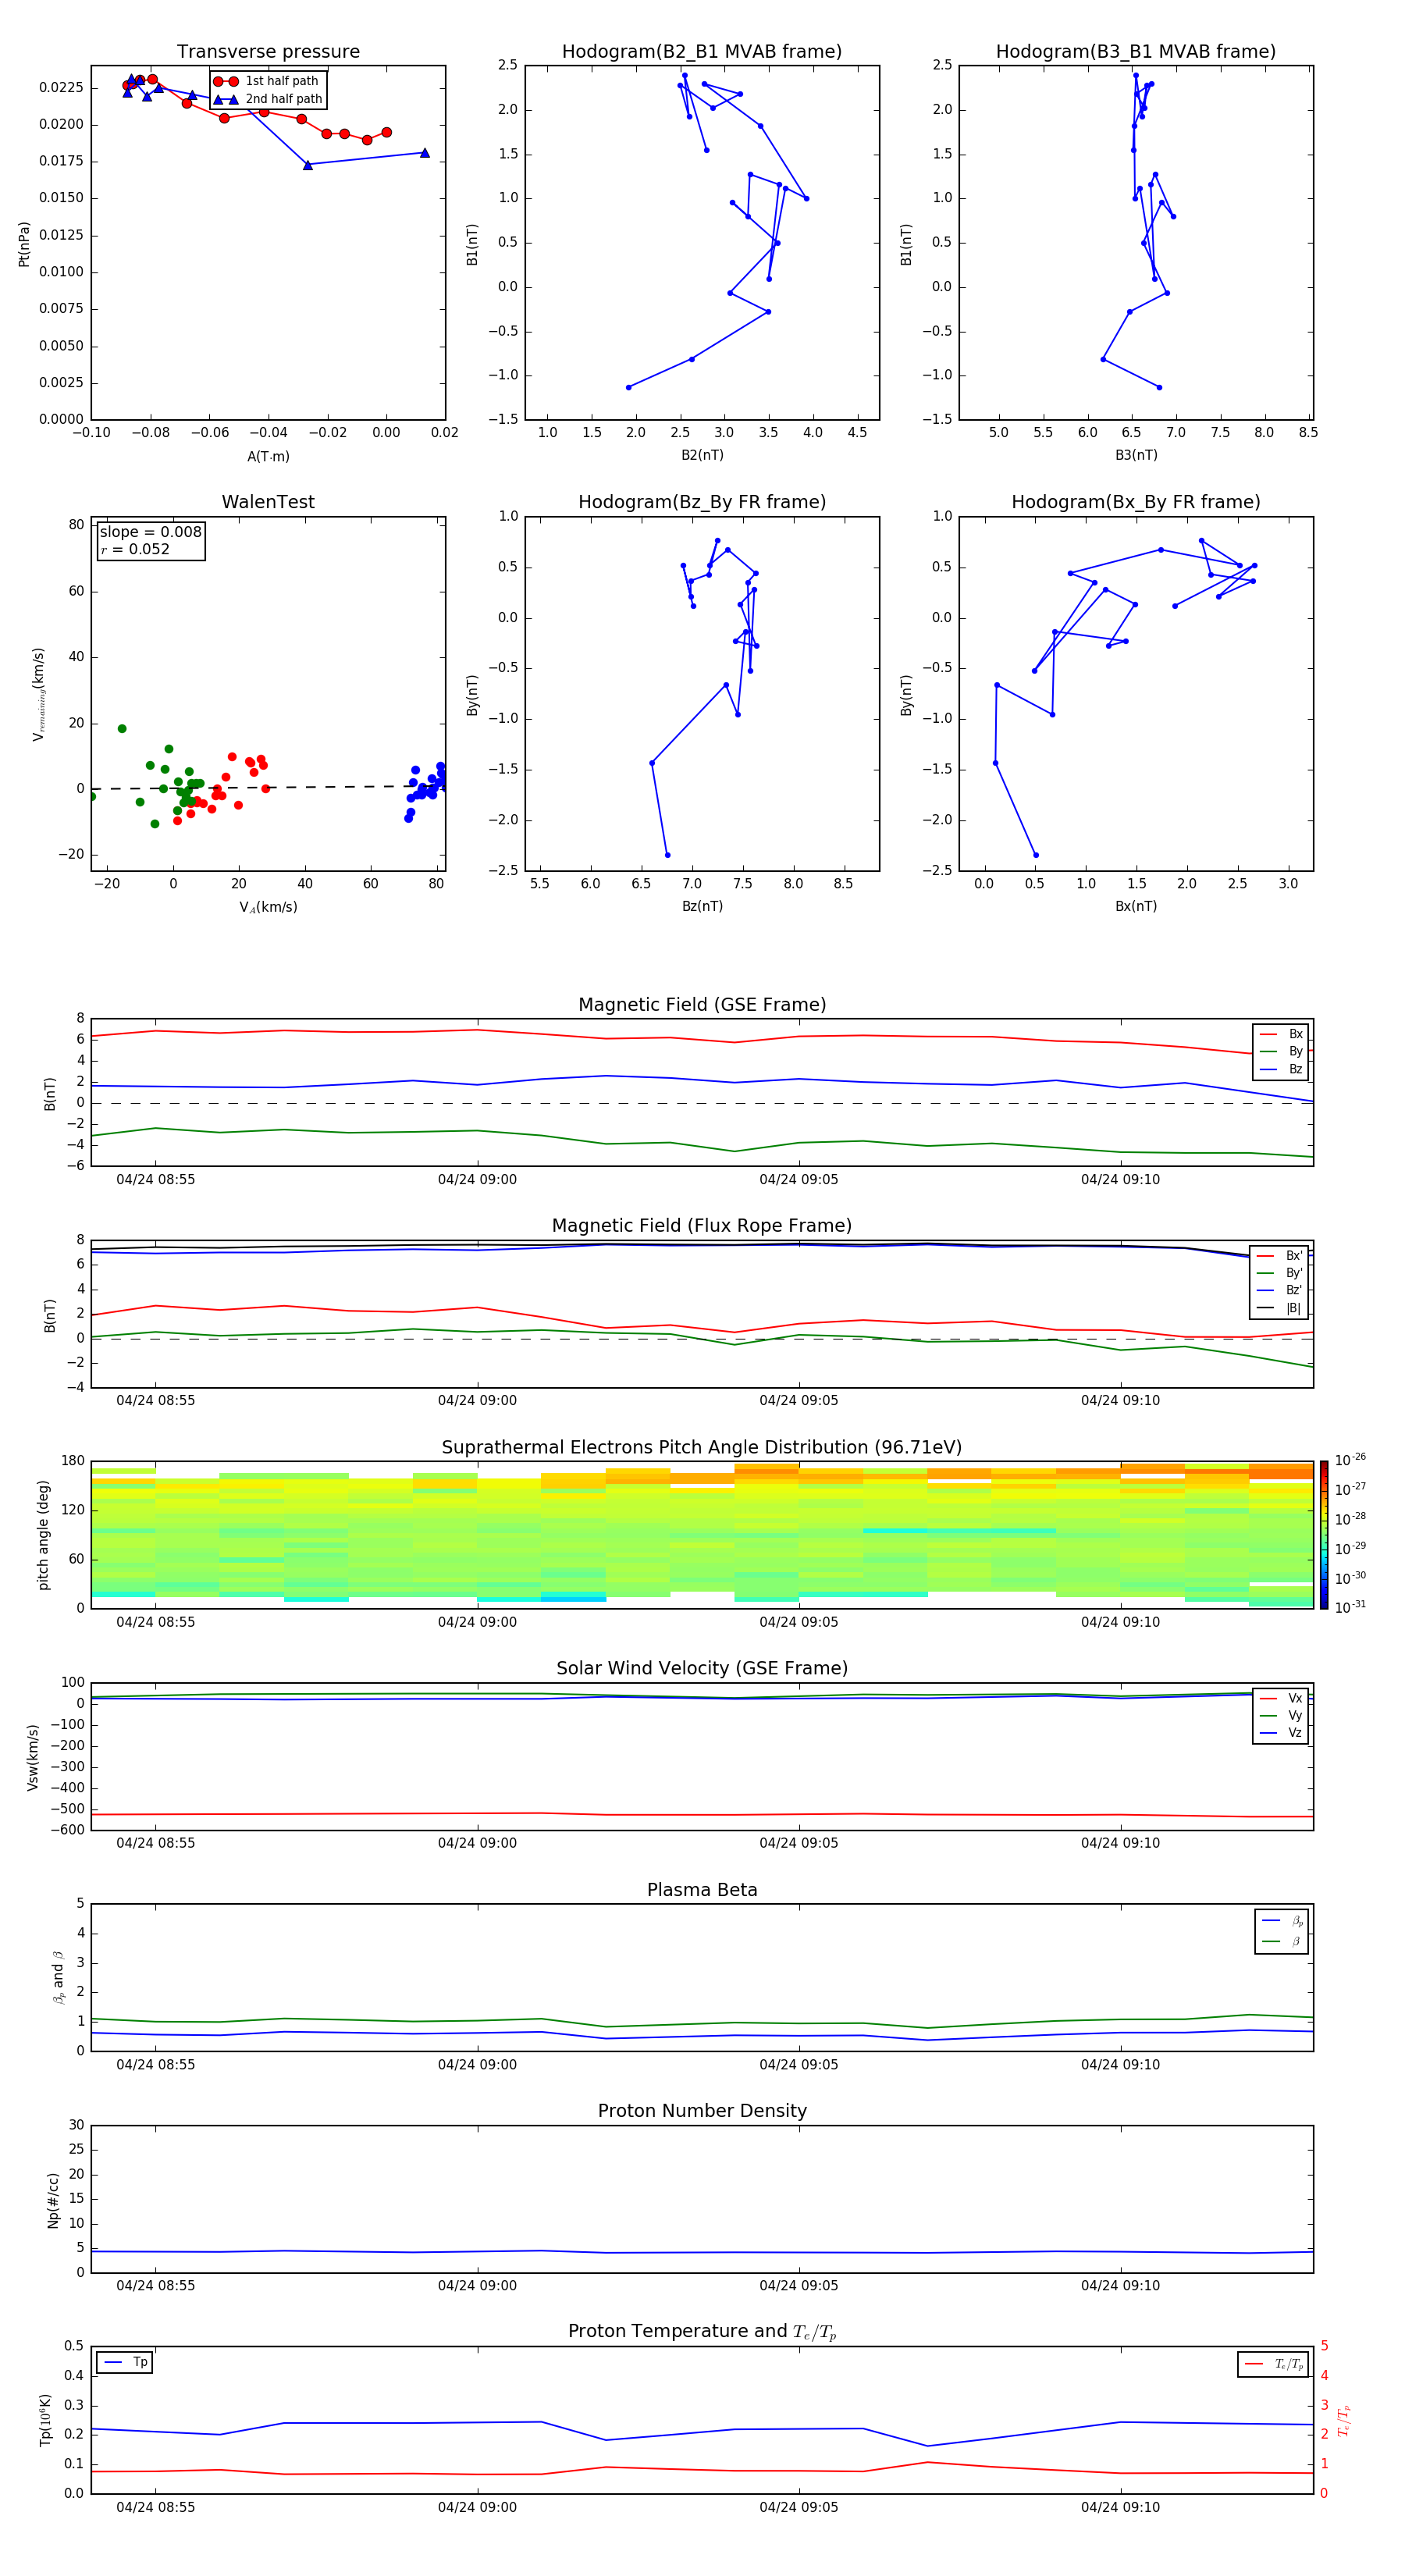Click the 'Solar Wind Velocity (GSE Frame)' title

click(702, 1669)
